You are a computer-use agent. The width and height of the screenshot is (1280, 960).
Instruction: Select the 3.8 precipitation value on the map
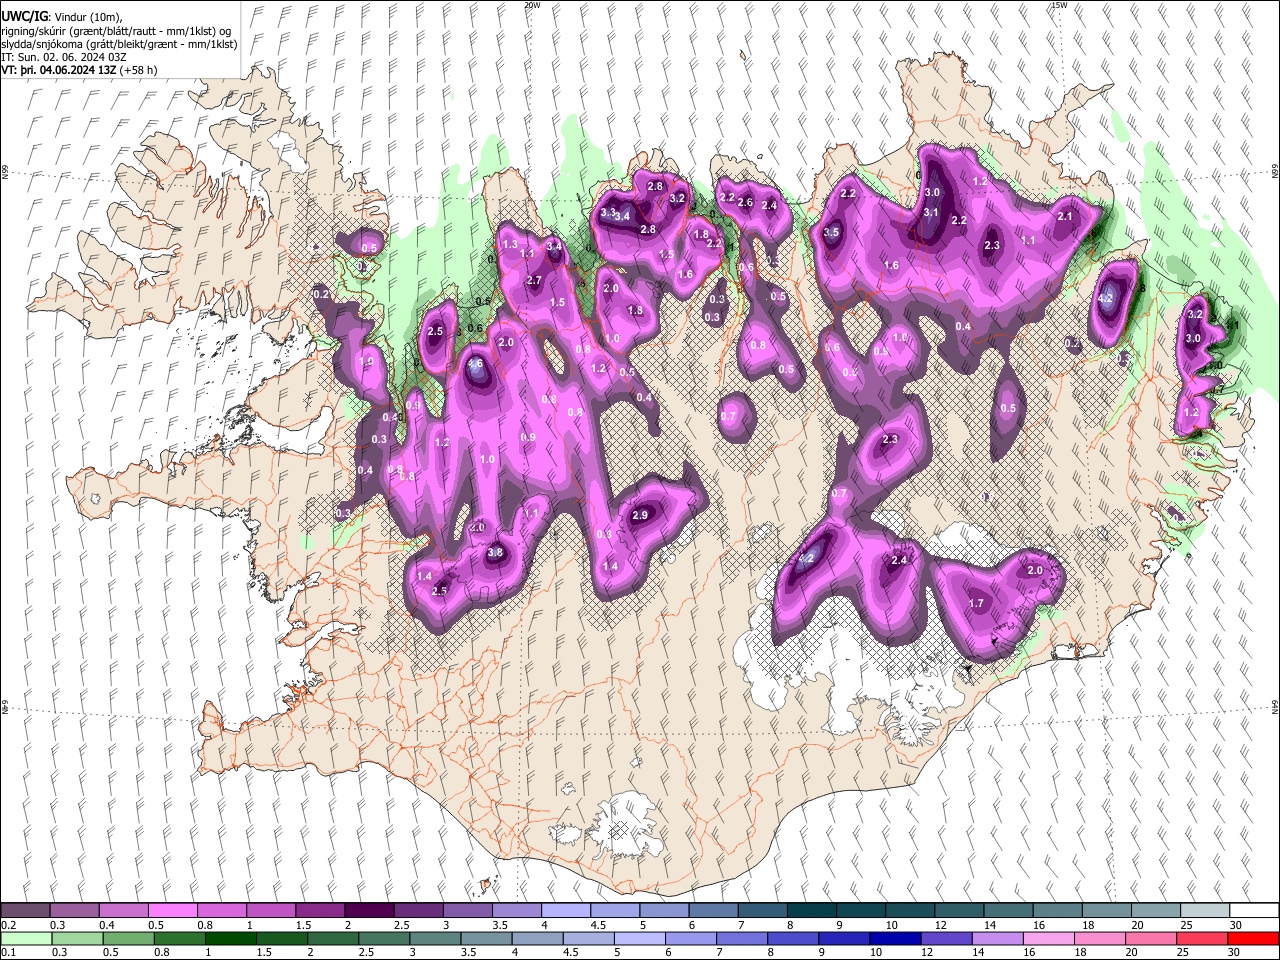pos(494,552)
